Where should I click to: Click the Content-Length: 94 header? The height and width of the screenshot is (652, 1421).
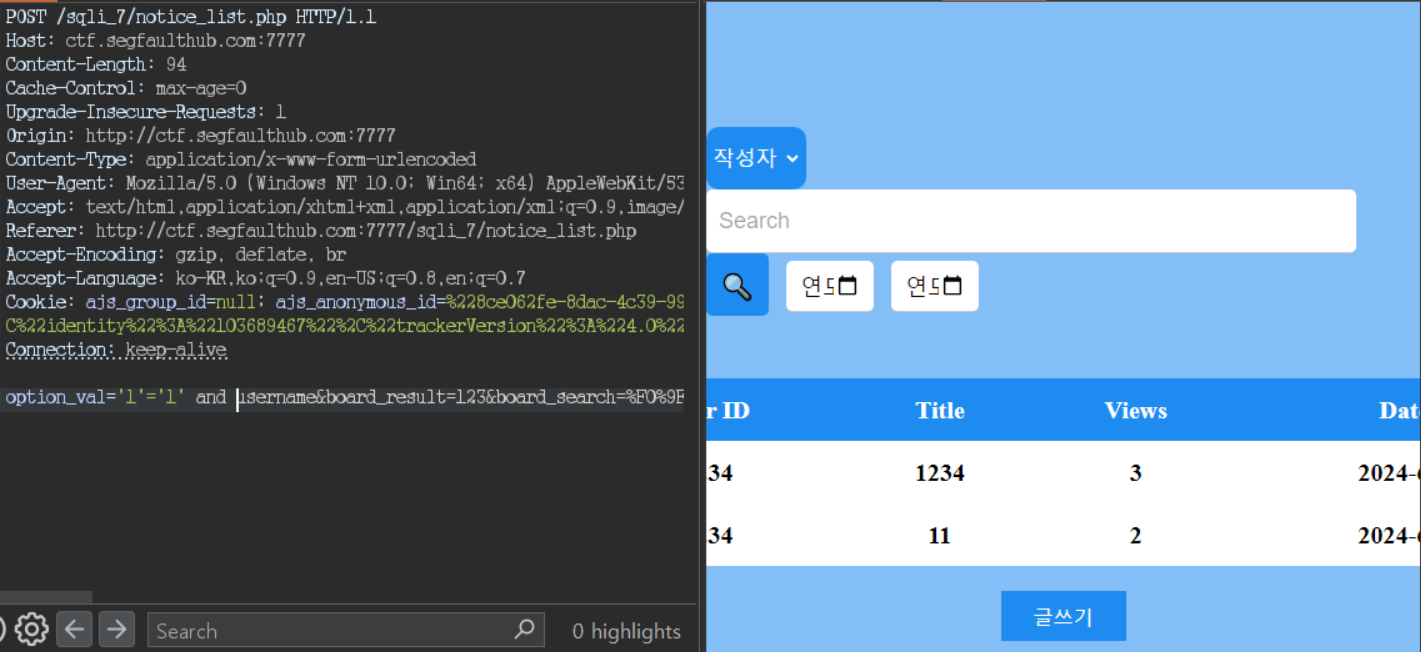click(96, 65)
